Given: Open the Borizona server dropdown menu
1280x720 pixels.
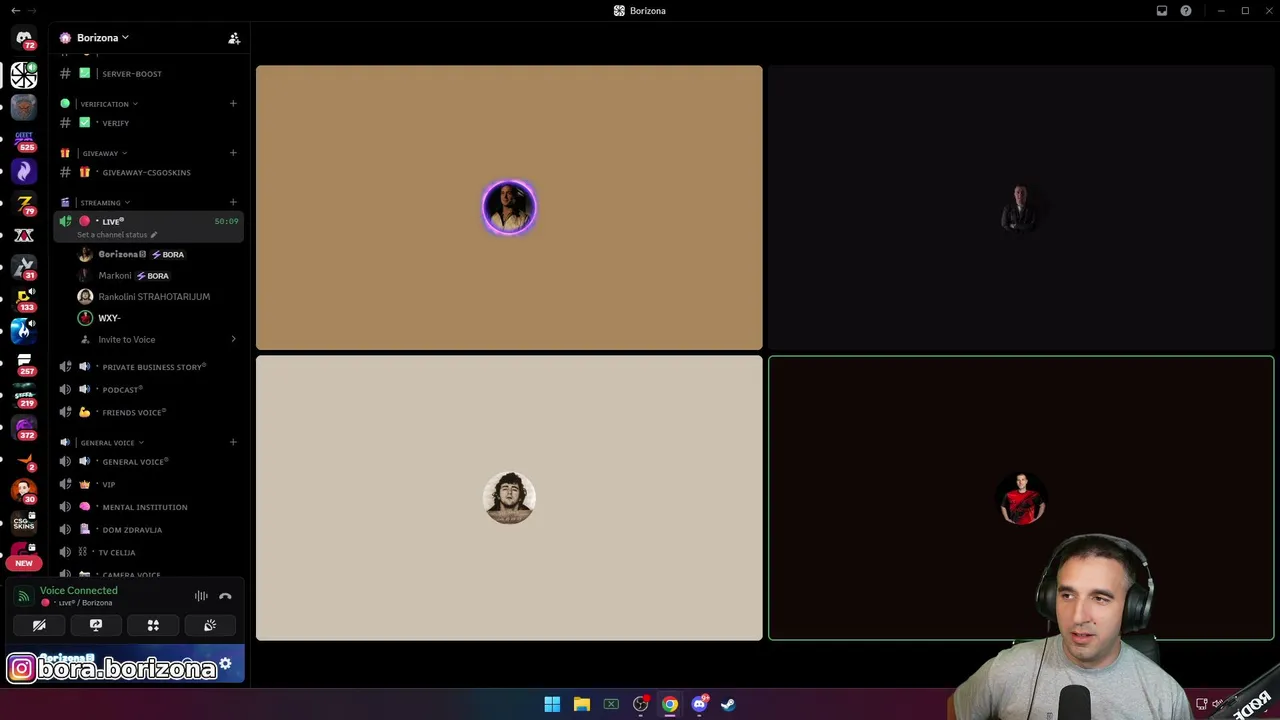Looking at the screenshot, I should [x=103, y=38].
